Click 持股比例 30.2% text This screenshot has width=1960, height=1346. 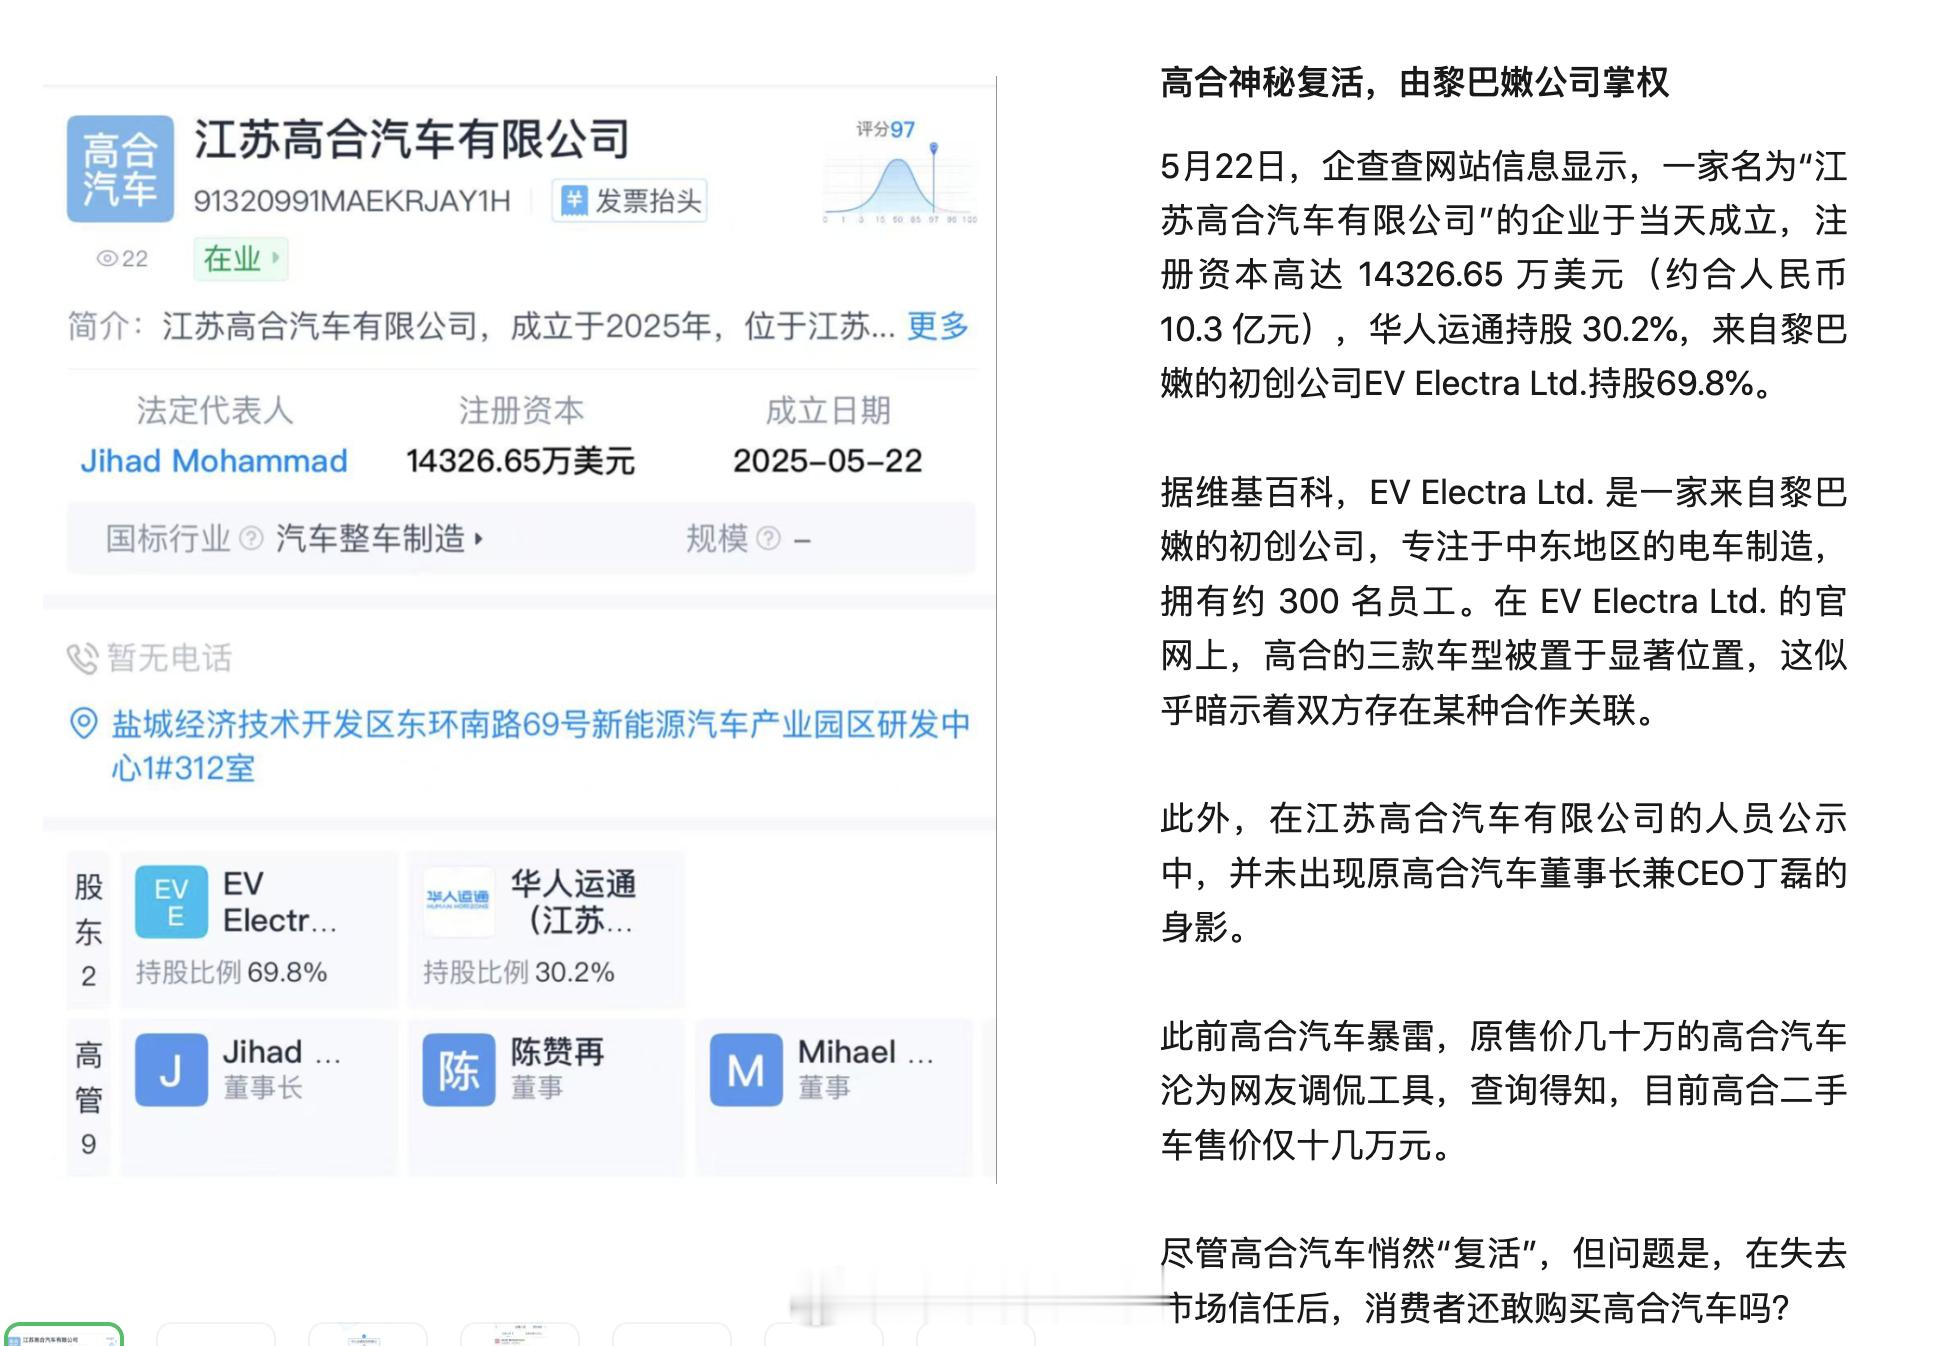[518, 972]
